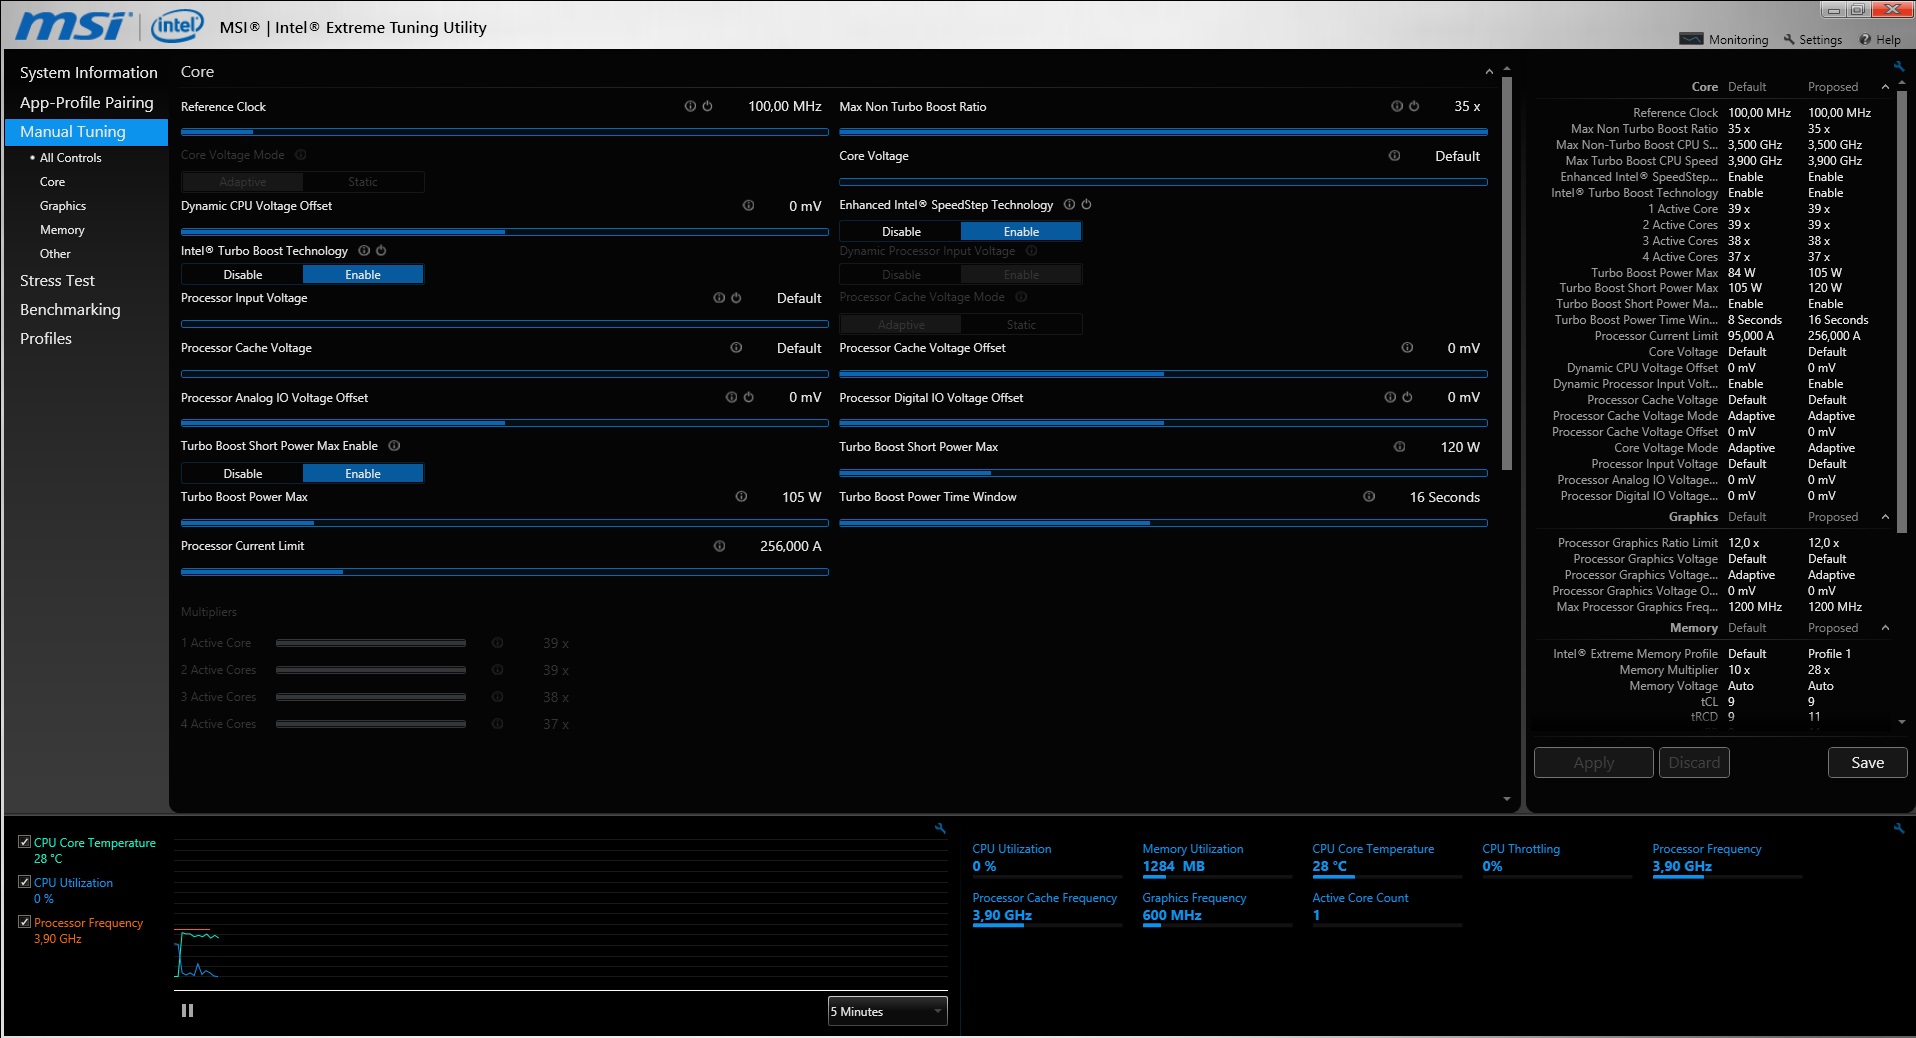The width and height of the screenshot is (1916, 1038).
Task: Reset Enhanced Intel SpeedStep Technology setting
Action: [x=1086, y=204]
